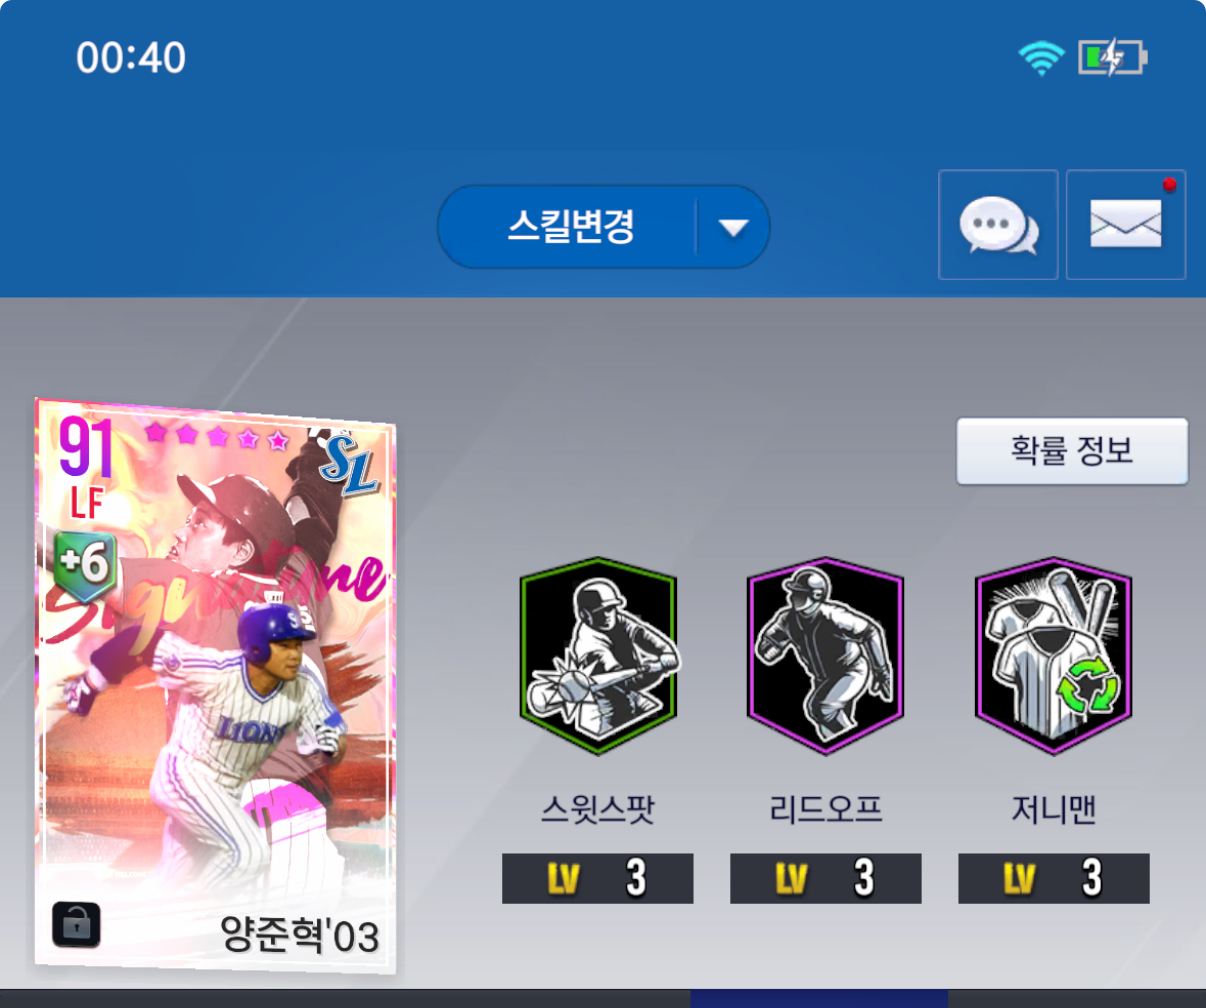
Task: Expand the 스킬변경 dropdown arrow
Action: pos(734,228)
